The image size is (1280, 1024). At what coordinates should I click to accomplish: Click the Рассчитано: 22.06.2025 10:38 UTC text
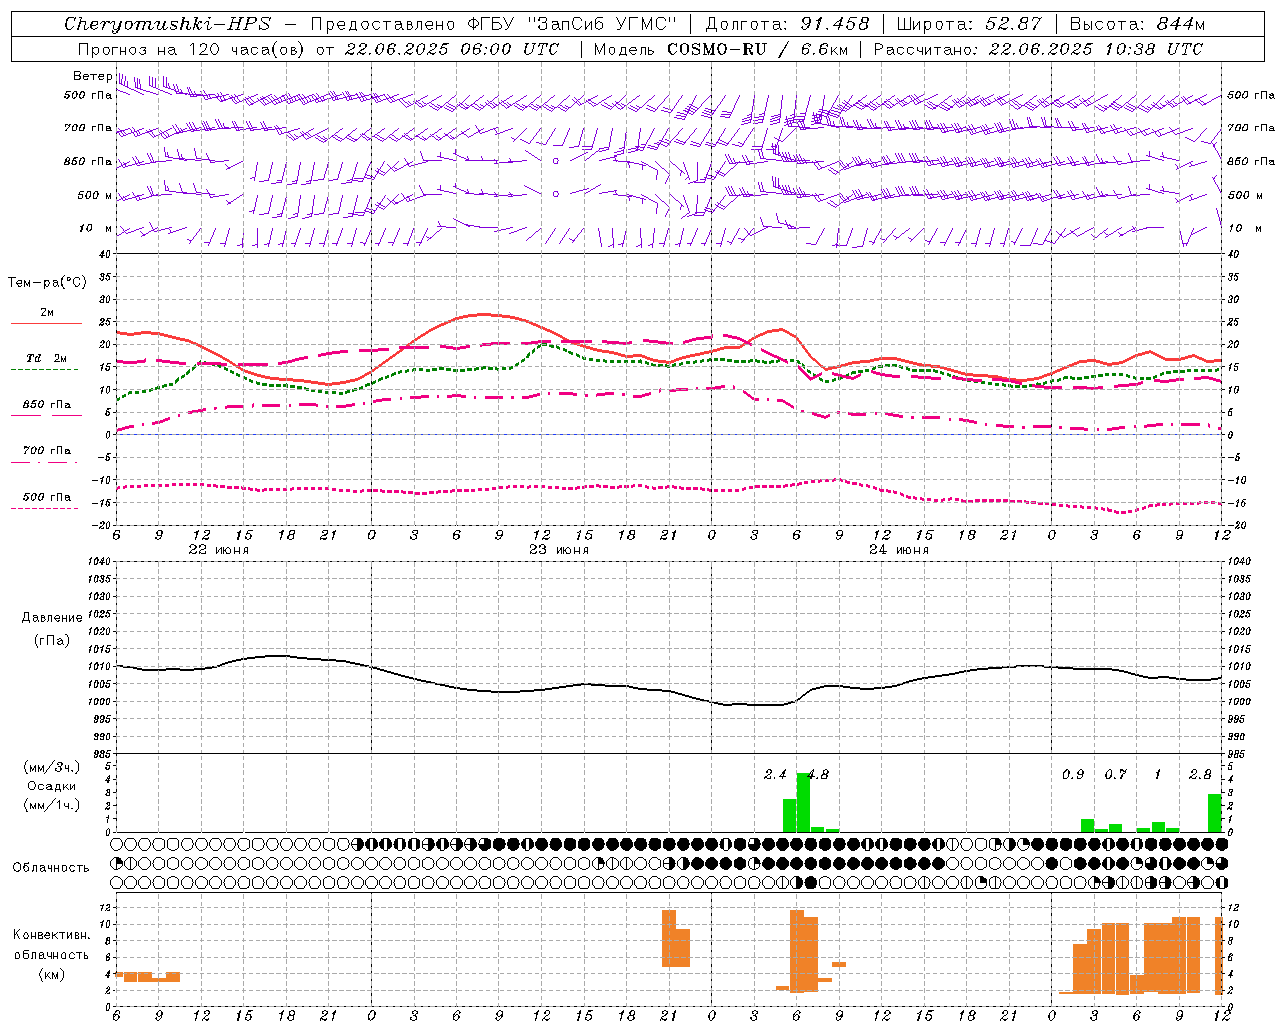pyautogui.click(x=1038, y=49)
